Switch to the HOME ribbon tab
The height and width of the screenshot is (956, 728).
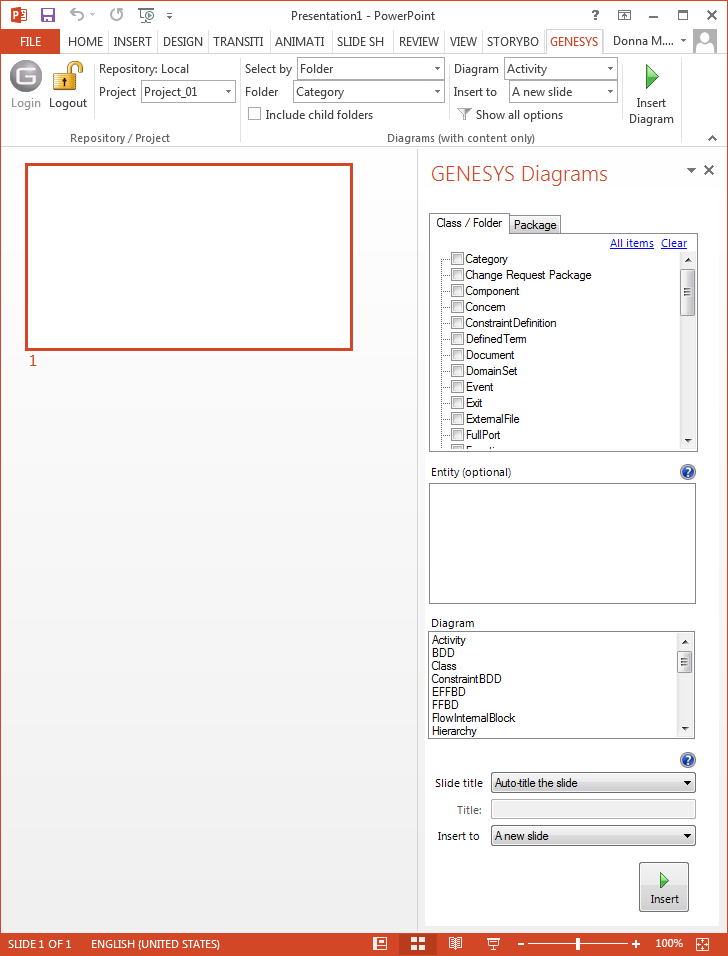(x=85, y=41)
